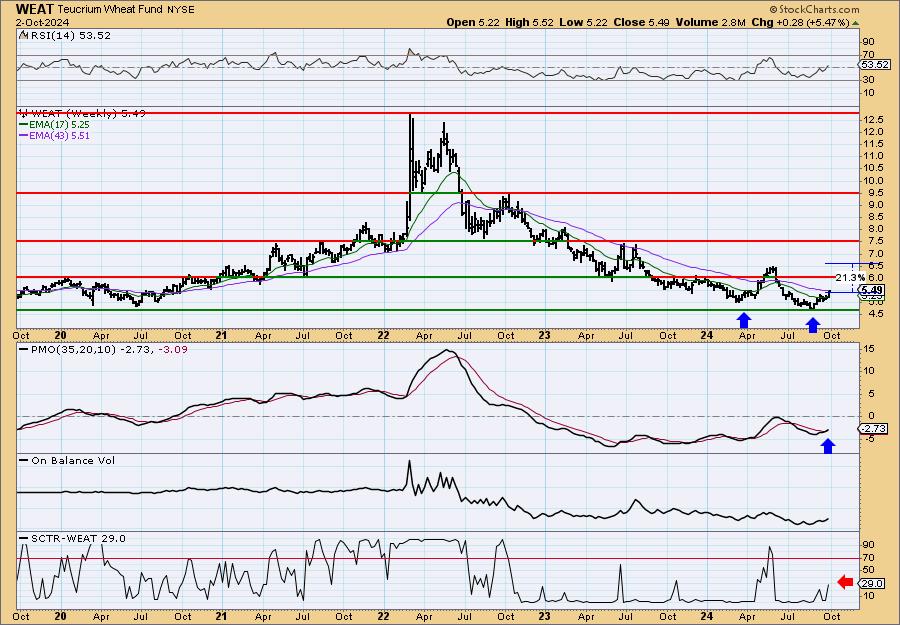Click the red -3.09 PMO signal value
Screen dimensions: 900x625
tap(173, 350)
